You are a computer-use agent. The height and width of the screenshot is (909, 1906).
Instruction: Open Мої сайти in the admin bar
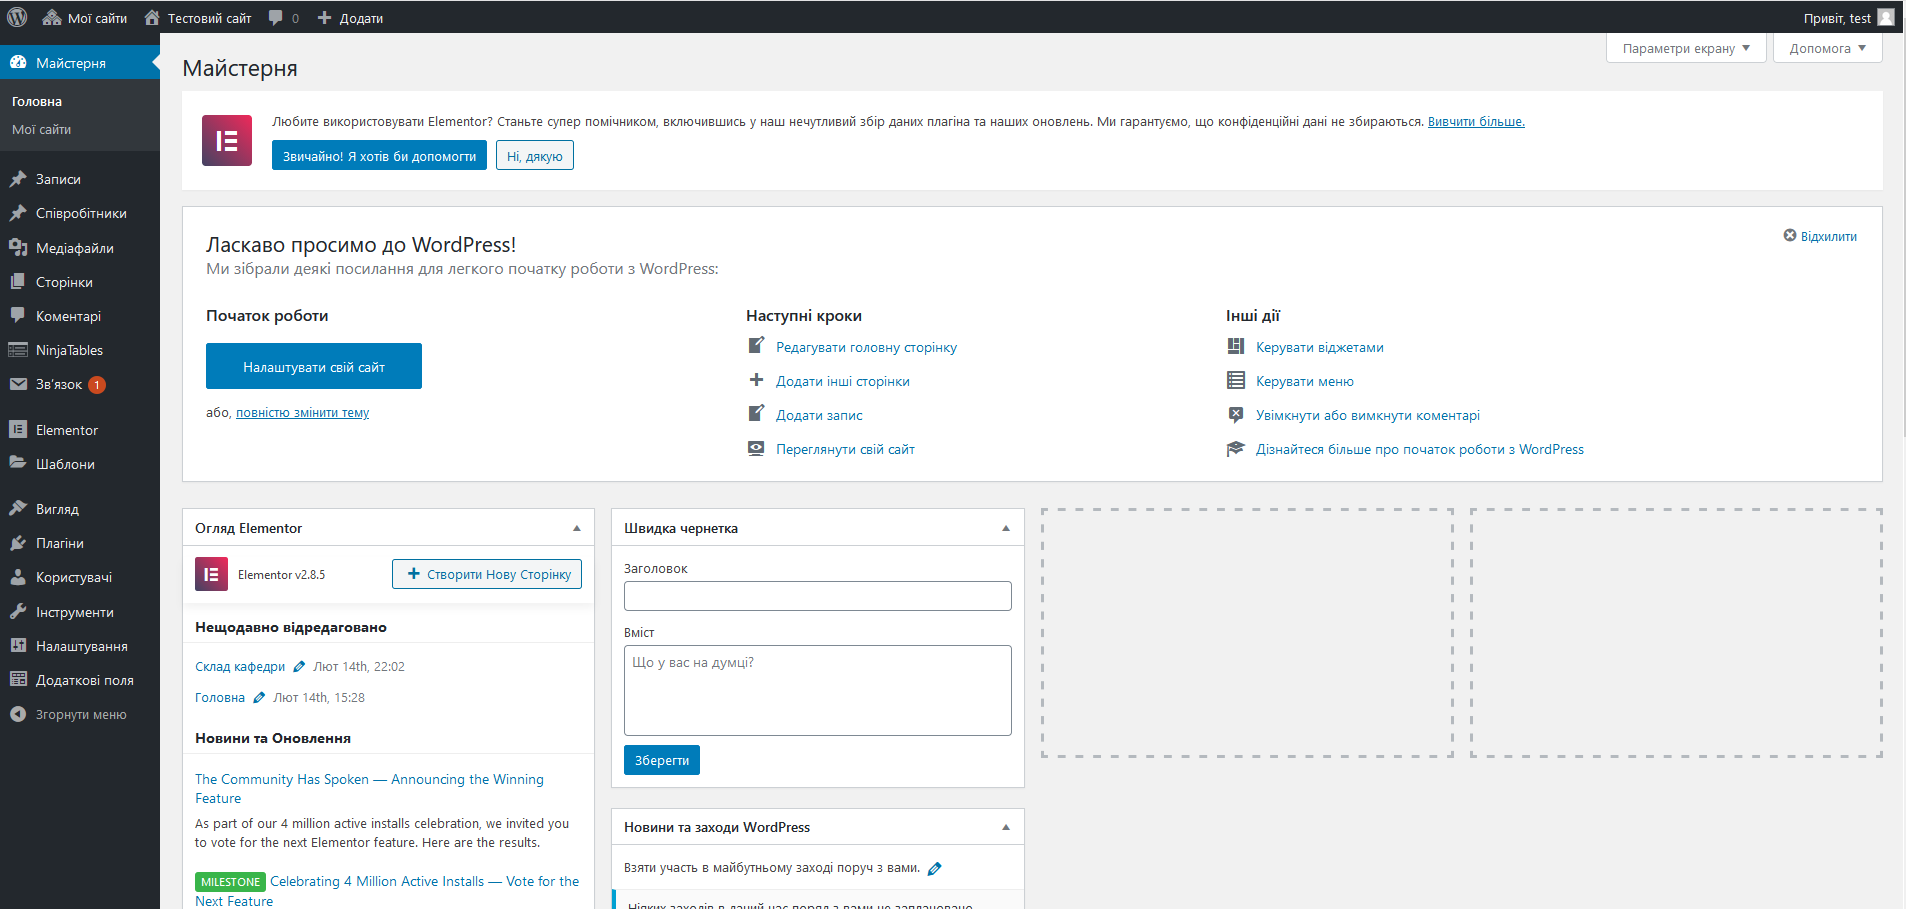85,18
